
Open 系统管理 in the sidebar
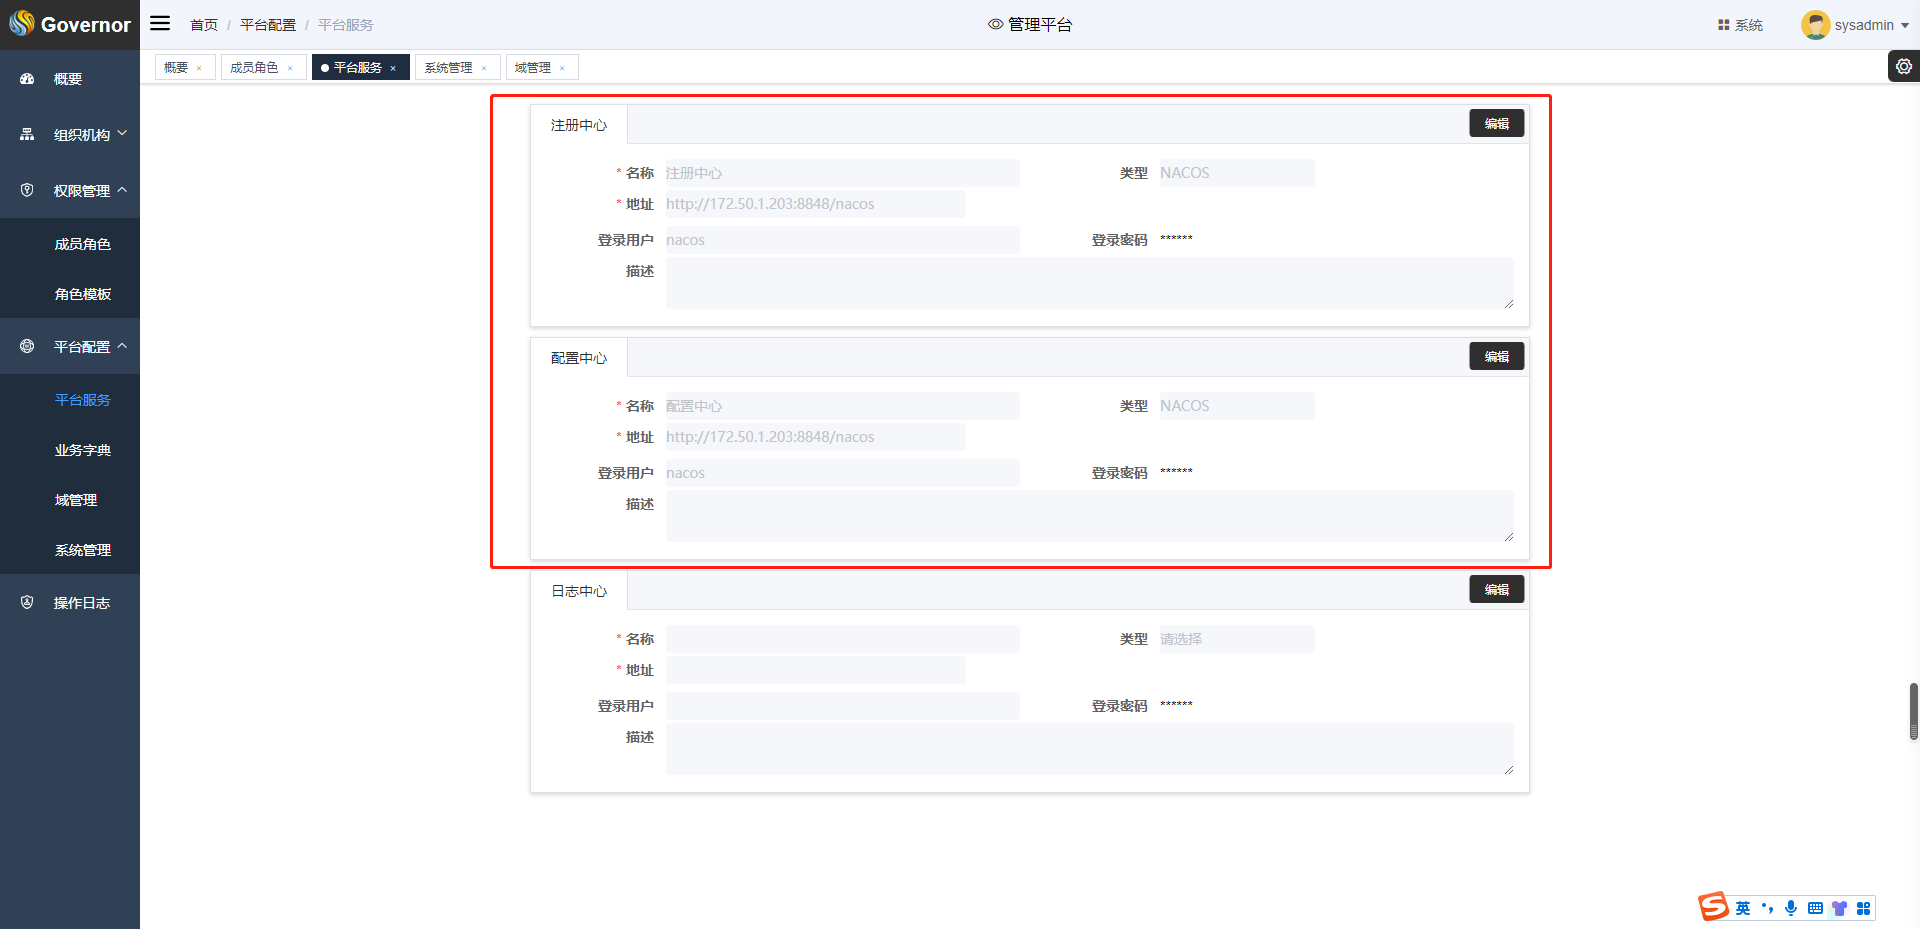point(83,550)
